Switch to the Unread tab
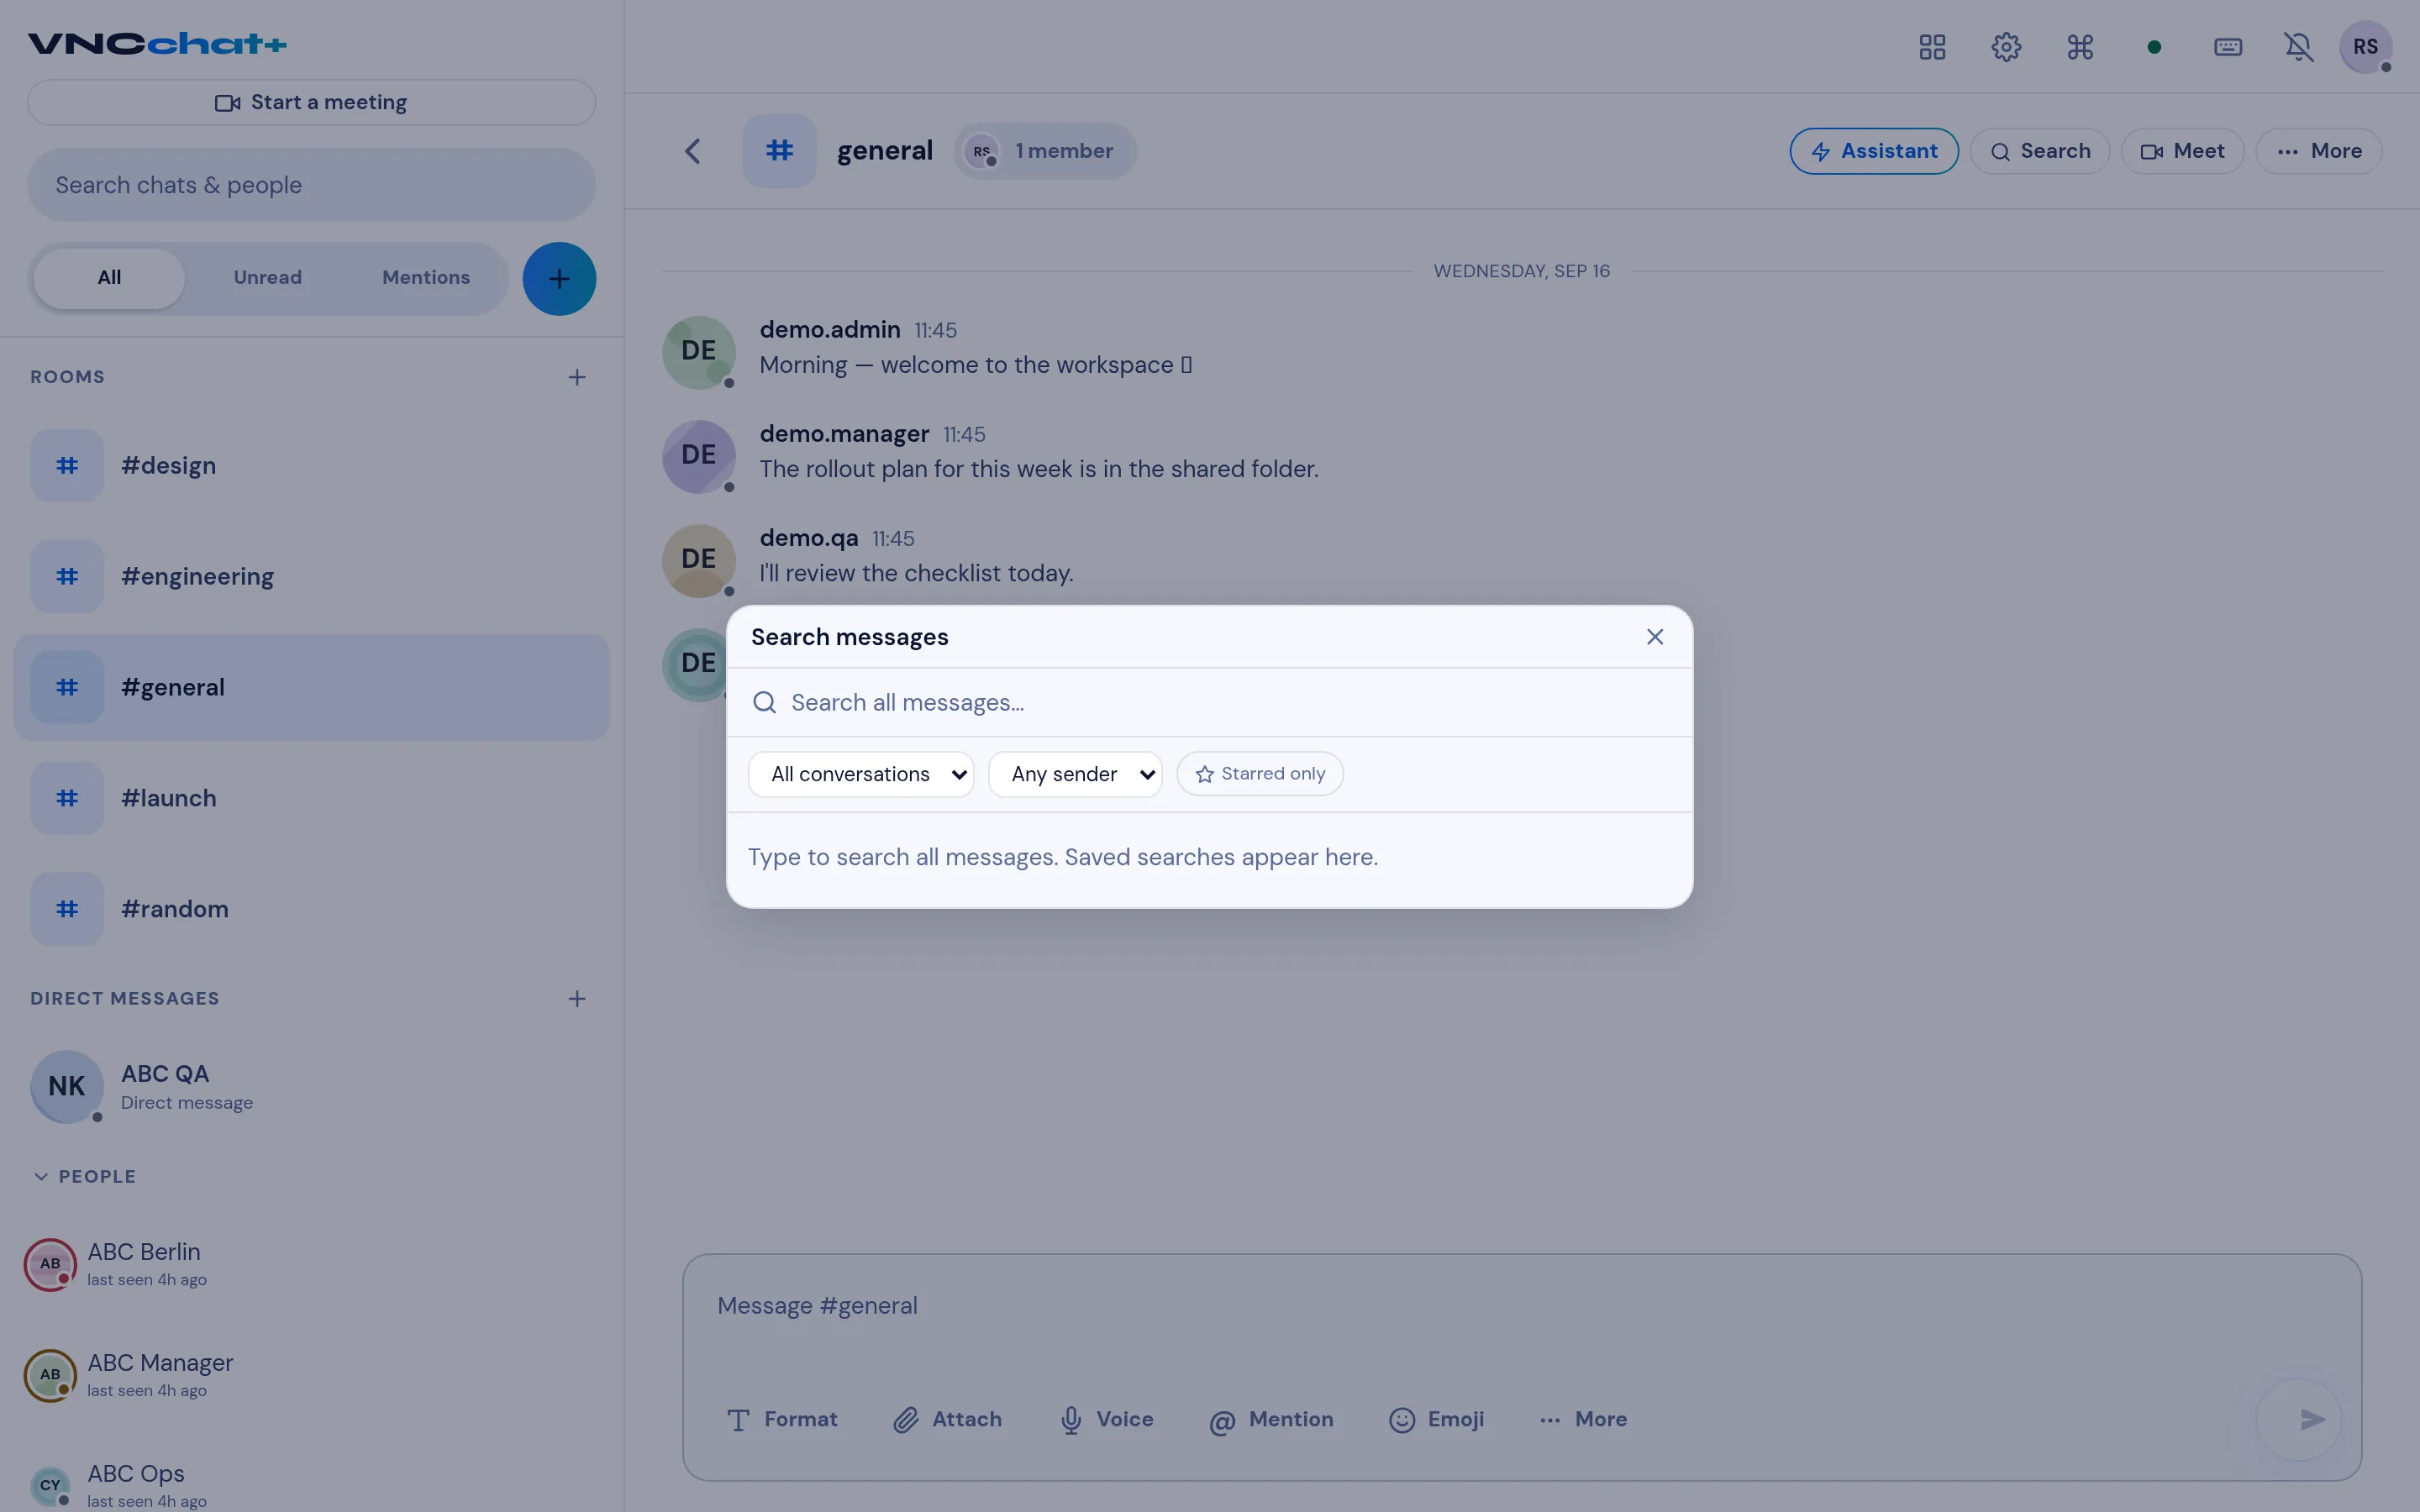This screenshot has height=1512, width=2420. pos(267,278)
